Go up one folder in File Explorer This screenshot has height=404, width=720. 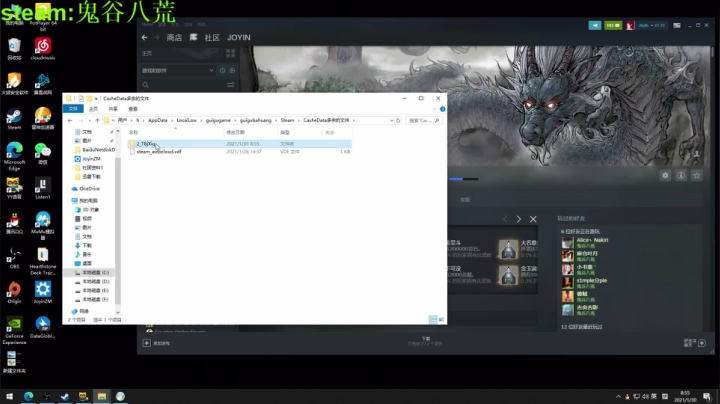tap(97, 121)
